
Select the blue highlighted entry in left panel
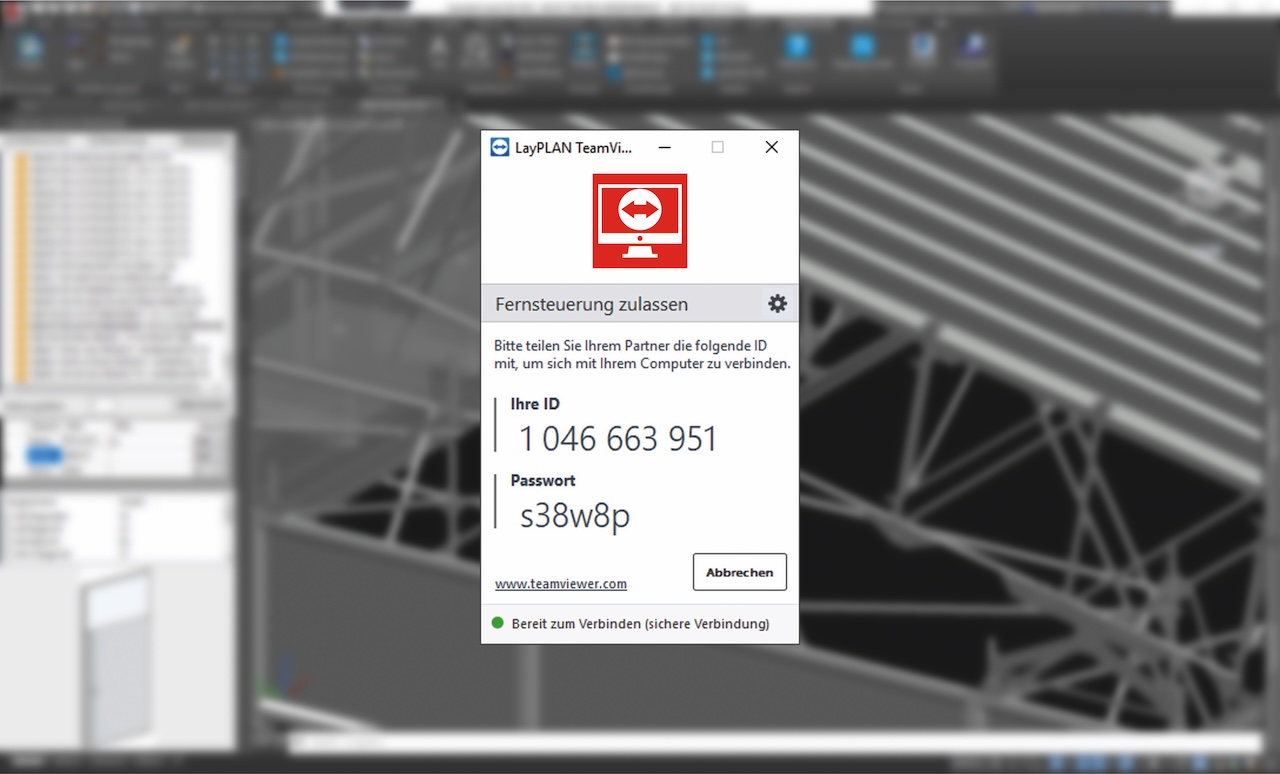point(44,456)
